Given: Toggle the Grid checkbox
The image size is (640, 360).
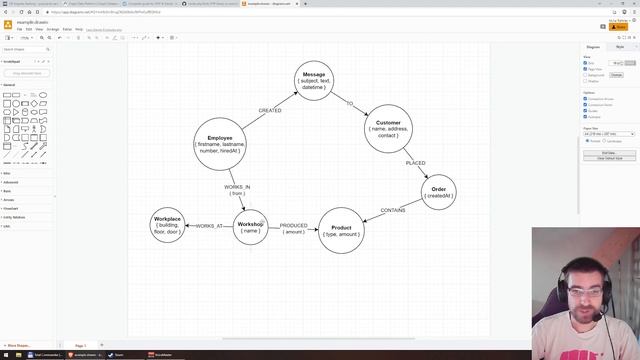Looking at the screenshot, I should [585, 63].
